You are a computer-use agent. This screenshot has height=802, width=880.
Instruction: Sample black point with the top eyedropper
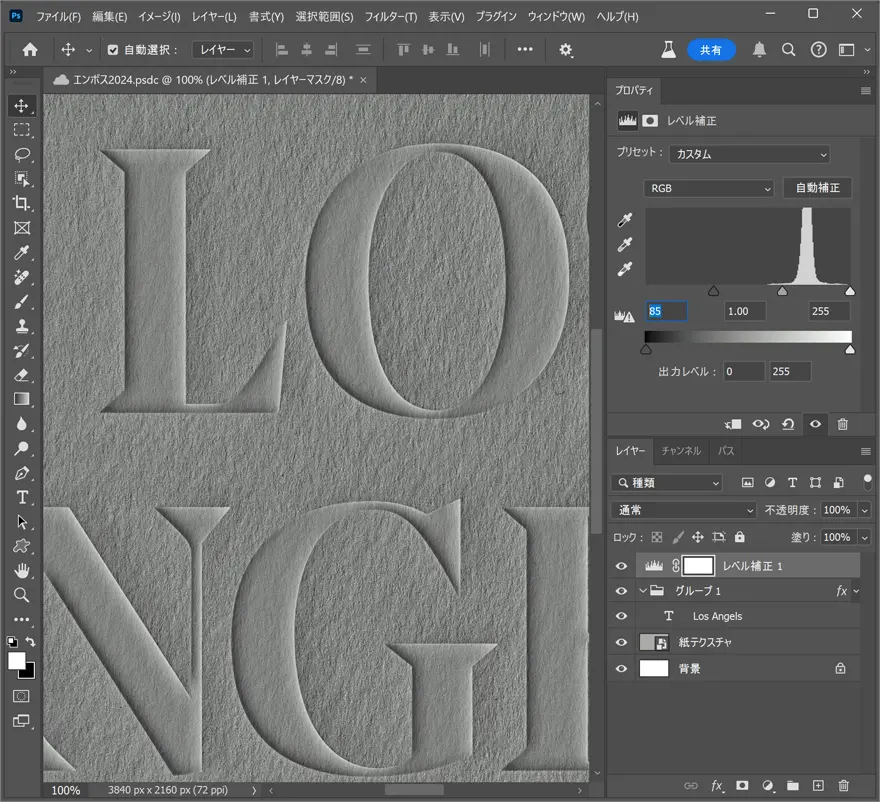pyautogui.click(x=625, y=219)
